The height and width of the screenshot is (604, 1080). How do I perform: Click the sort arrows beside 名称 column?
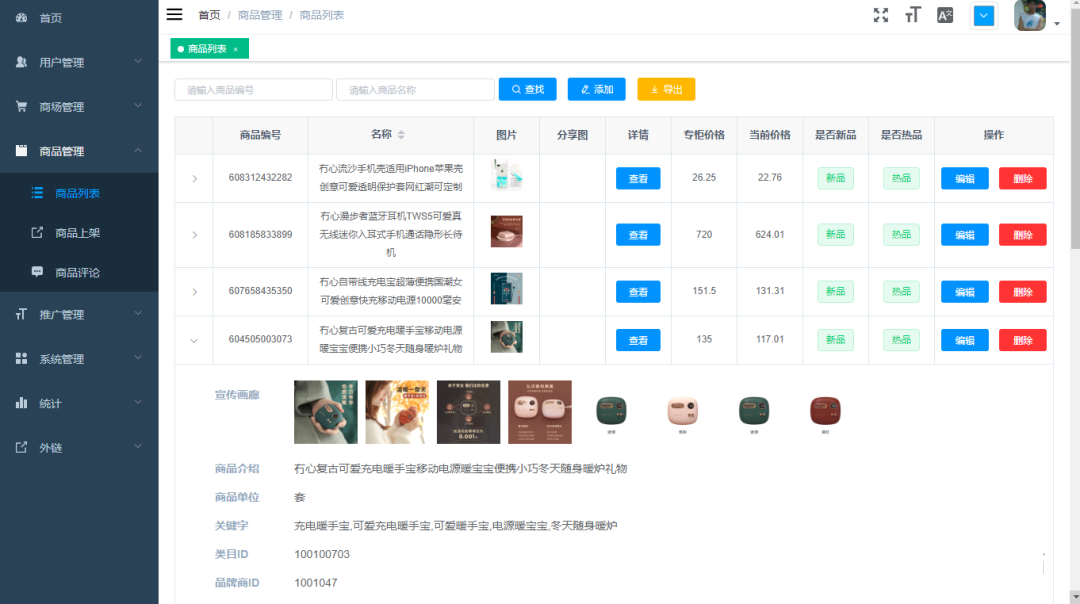[x=401, y=135]
